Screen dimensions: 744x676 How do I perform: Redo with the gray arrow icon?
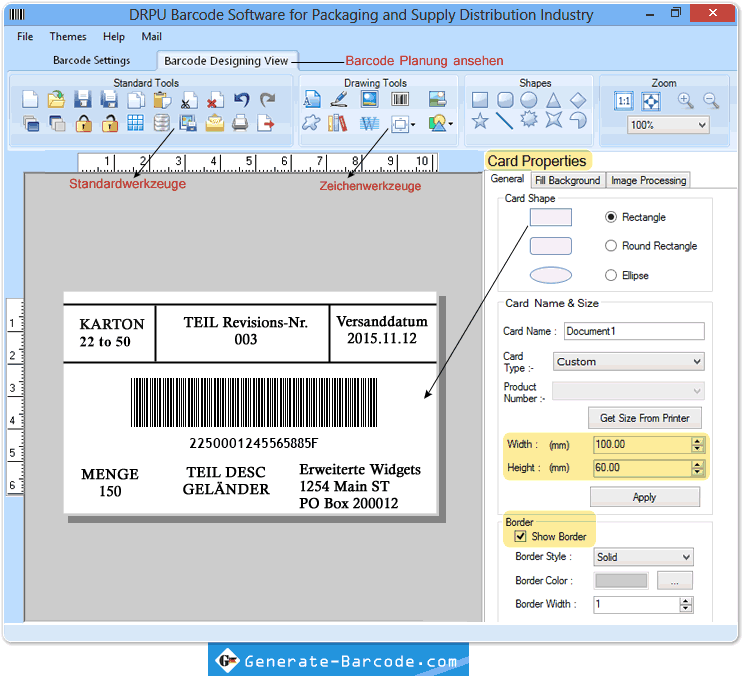(x=268, y=100)
